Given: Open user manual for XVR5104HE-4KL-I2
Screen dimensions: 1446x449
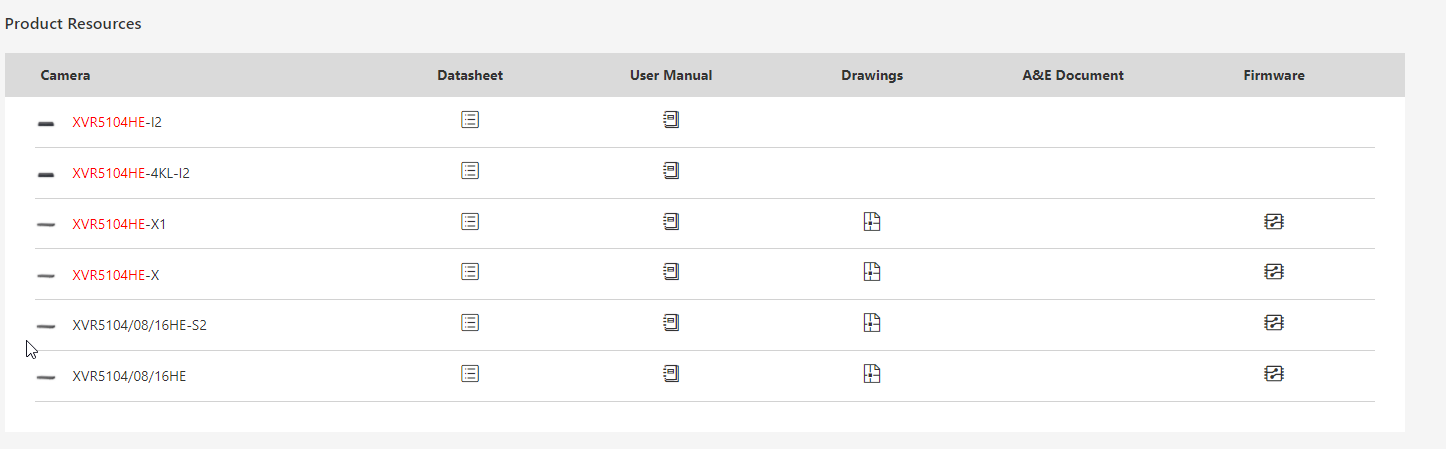Looking at the screenshot, I should pos(671,171).
